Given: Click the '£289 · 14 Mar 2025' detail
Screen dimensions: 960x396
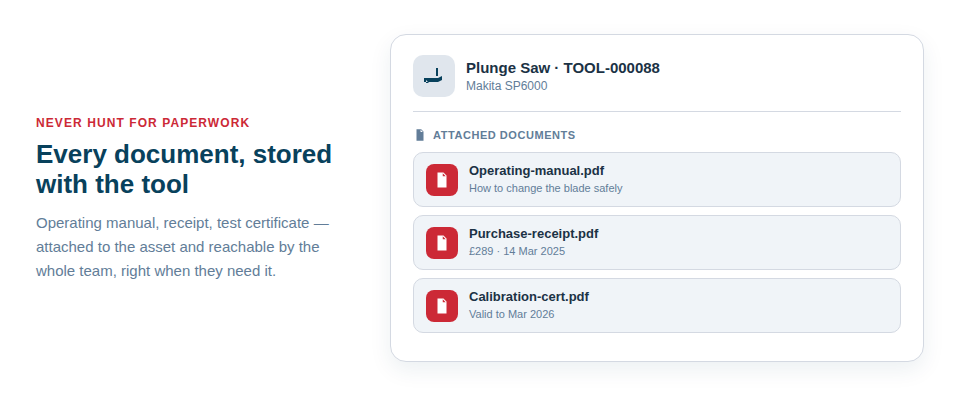Looking at the screenshot, I should click(x=517, y=252).
